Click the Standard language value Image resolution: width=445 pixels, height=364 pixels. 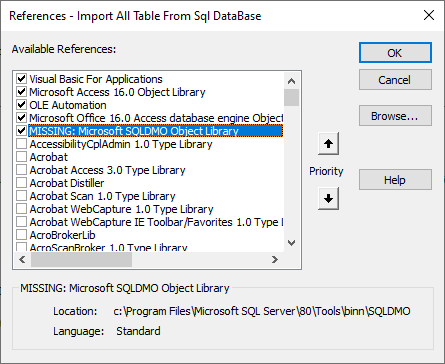point(138,331)
